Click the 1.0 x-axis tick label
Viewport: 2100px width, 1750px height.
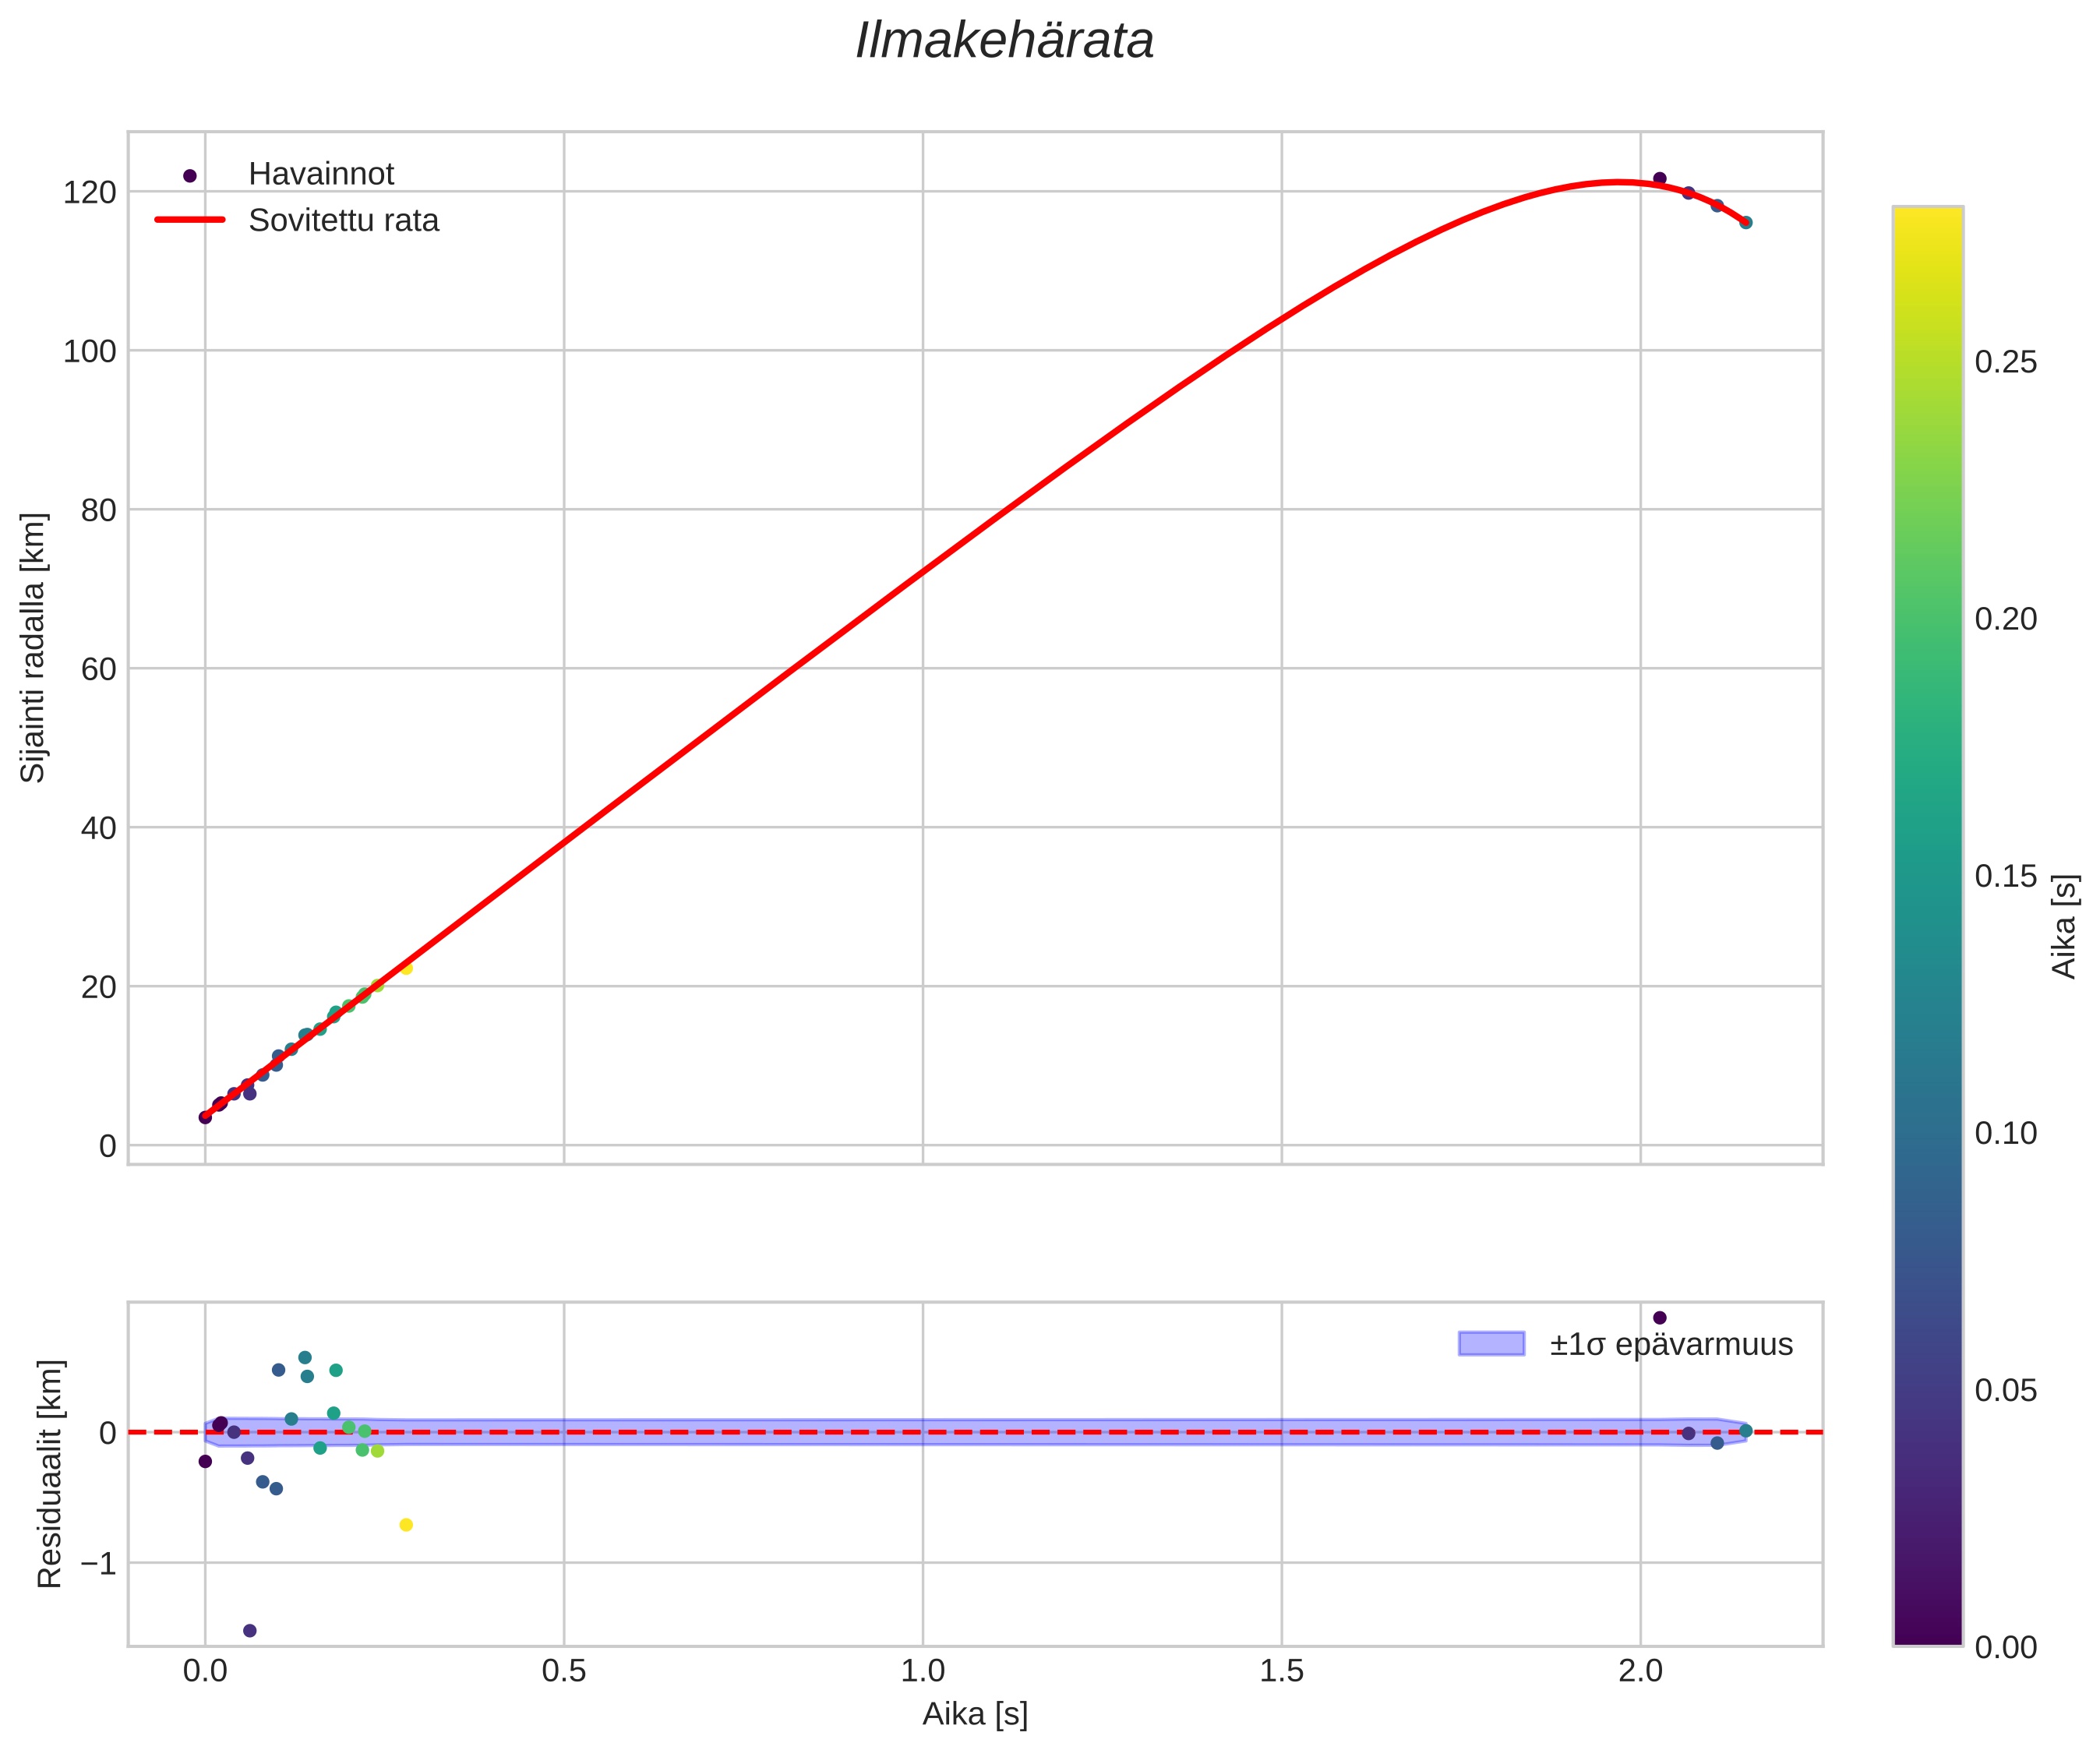[922, 1671]
